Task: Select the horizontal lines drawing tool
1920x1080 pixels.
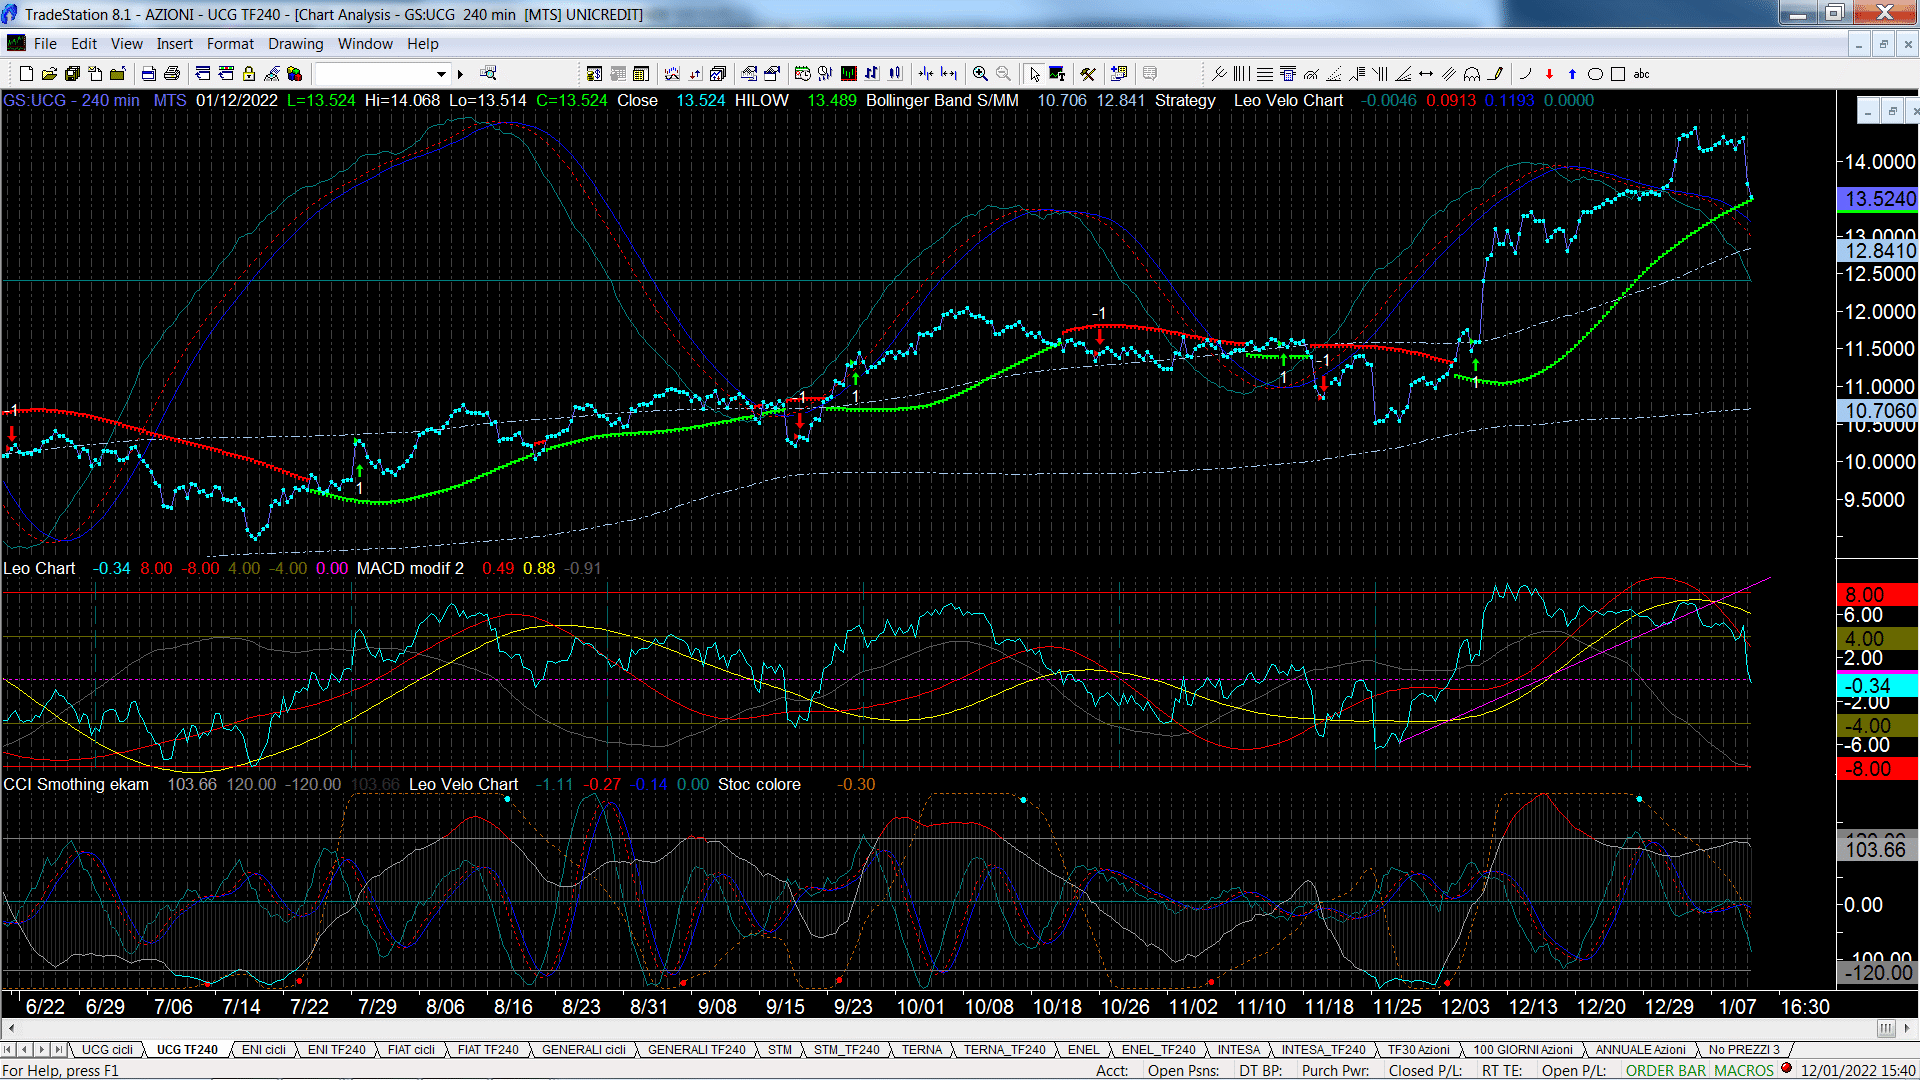Action: (1265, 73)
